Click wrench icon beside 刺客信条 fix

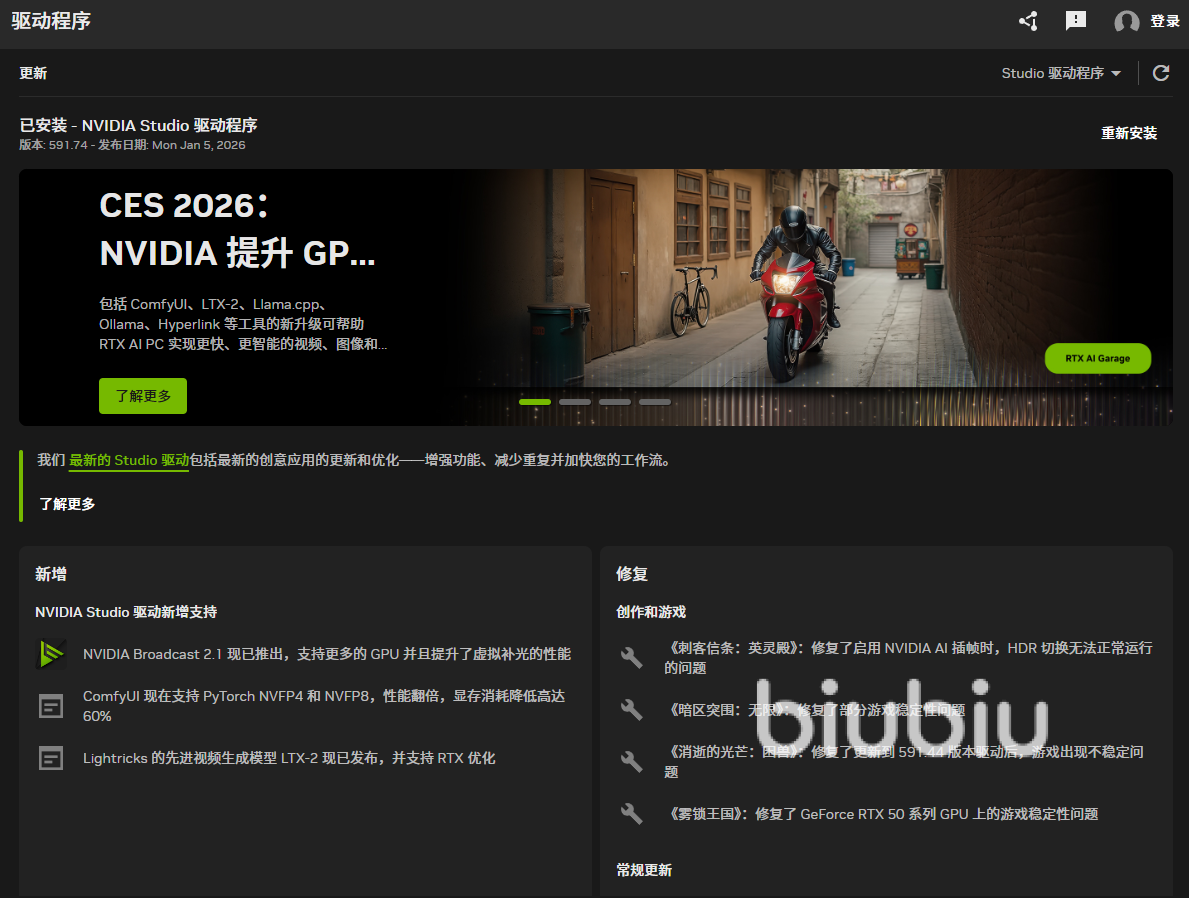coord(632,657)
